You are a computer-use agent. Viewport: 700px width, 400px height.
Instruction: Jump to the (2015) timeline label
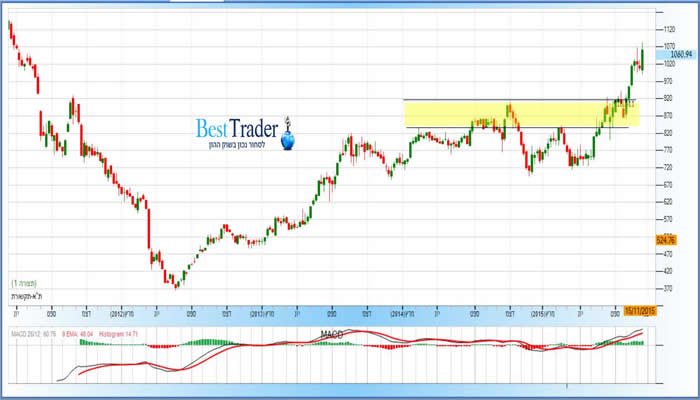544,311
